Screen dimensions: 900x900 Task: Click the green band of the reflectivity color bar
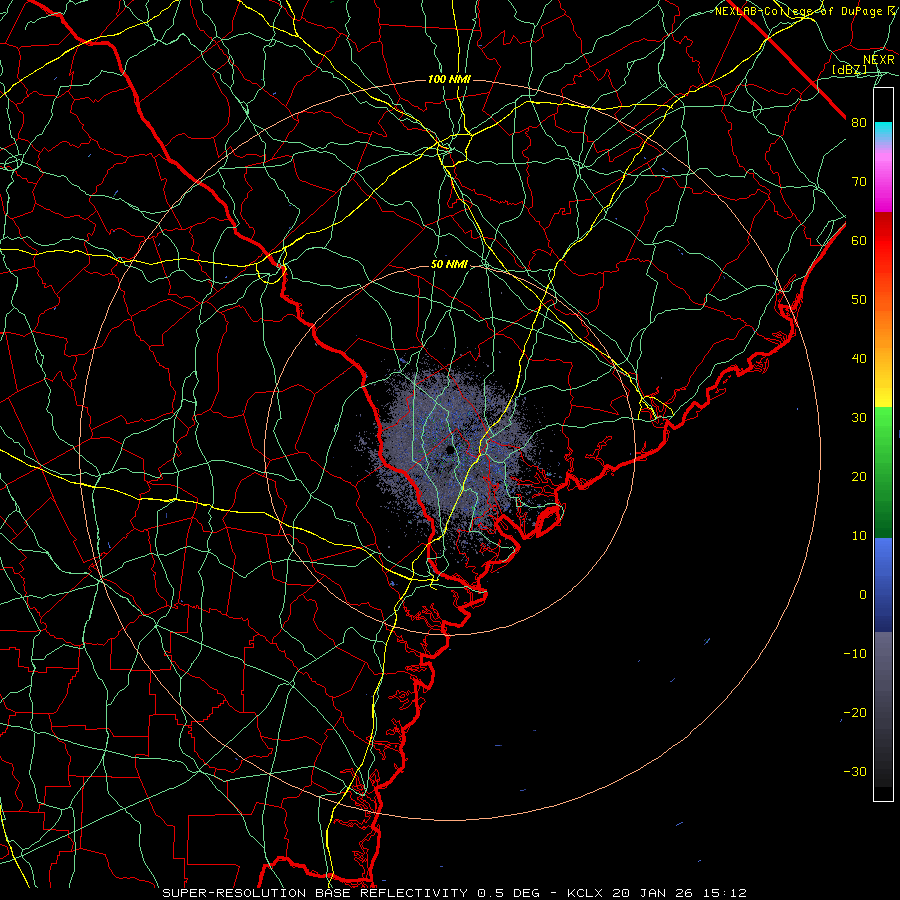pyautogui.click(x=883, y=472)
